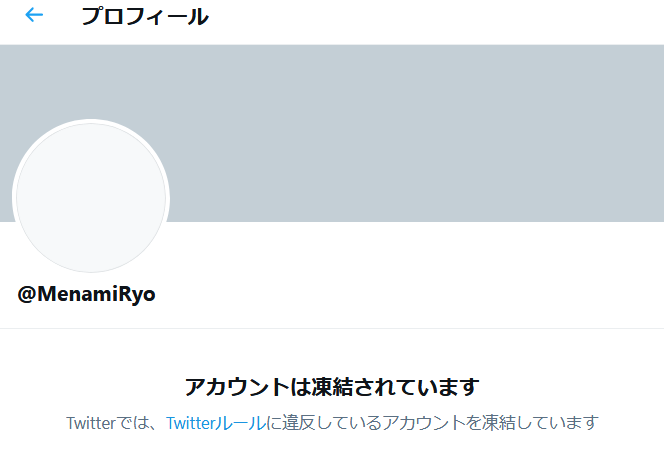Open the blank profile avatar picture
Screen dimensions: 664x453
tap(90, 196)
